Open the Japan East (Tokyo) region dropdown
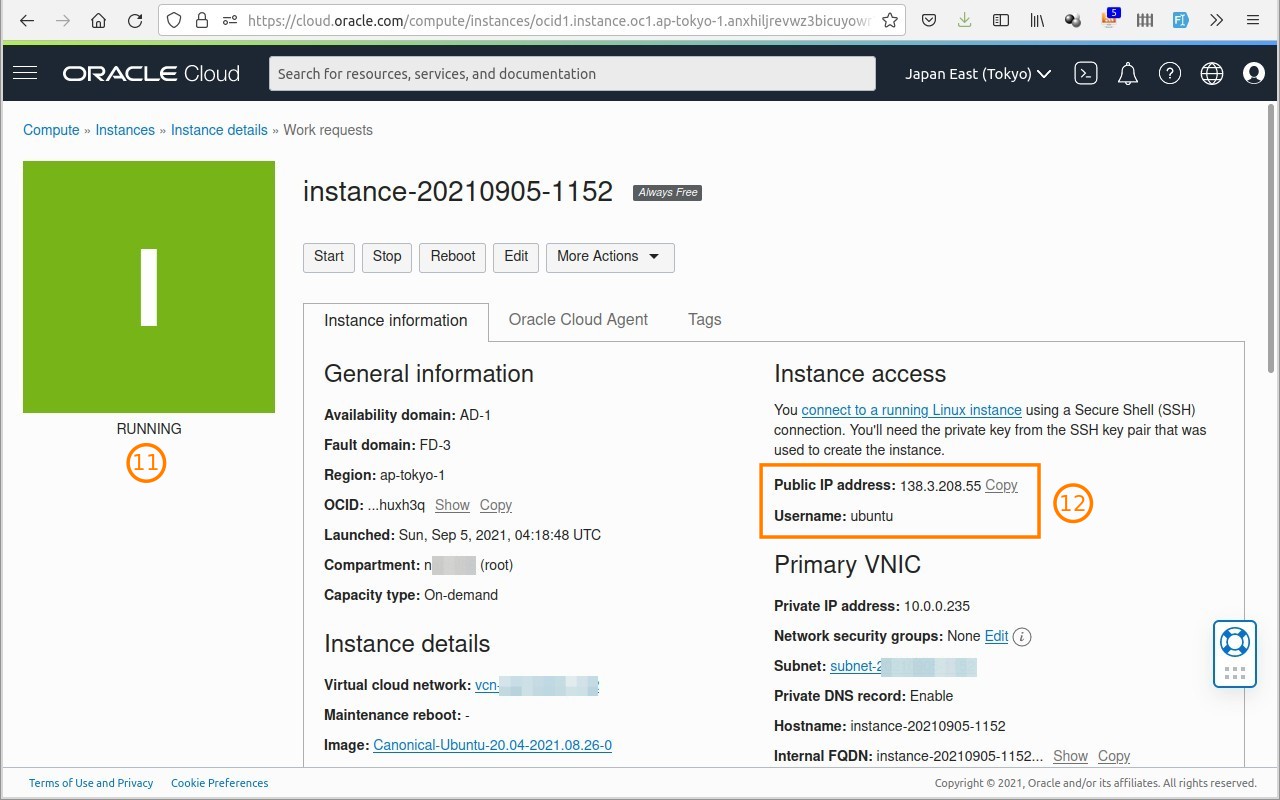The image size is (1280, 800). pyautogui.click(x=978, y=73)
